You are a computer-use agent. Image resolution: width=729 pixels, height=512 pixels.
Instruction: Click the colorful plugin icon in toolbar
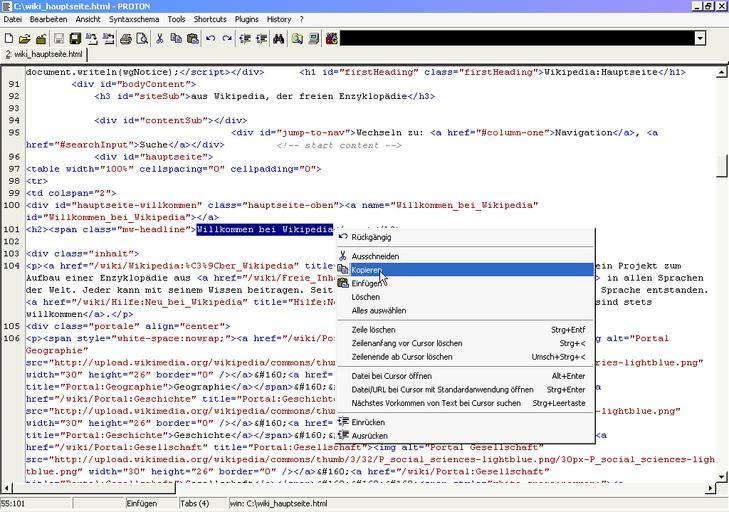click(331, 39)
